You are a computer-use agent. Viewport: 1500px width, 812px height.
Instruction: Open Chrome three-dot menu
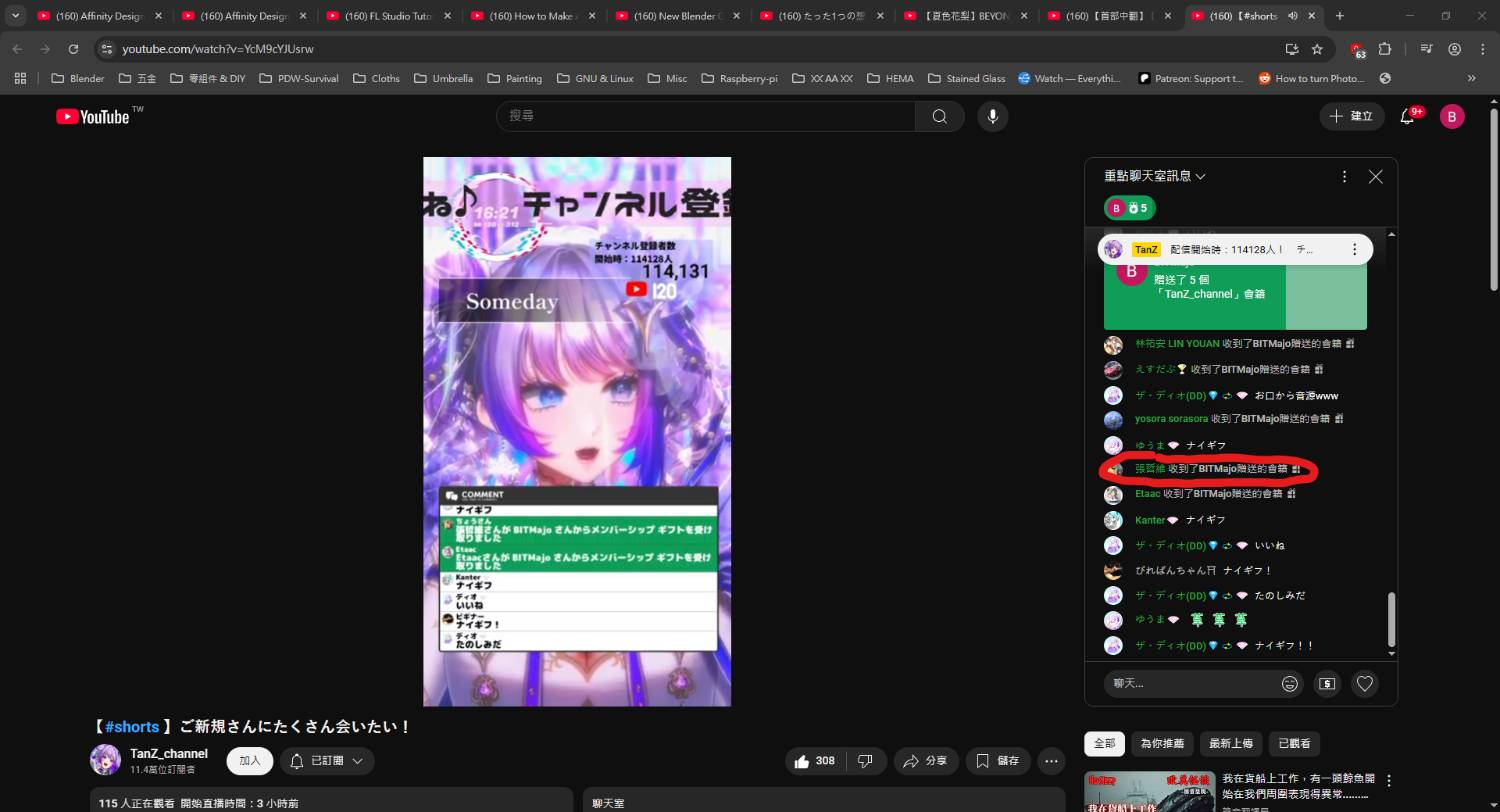[1482, 49]
